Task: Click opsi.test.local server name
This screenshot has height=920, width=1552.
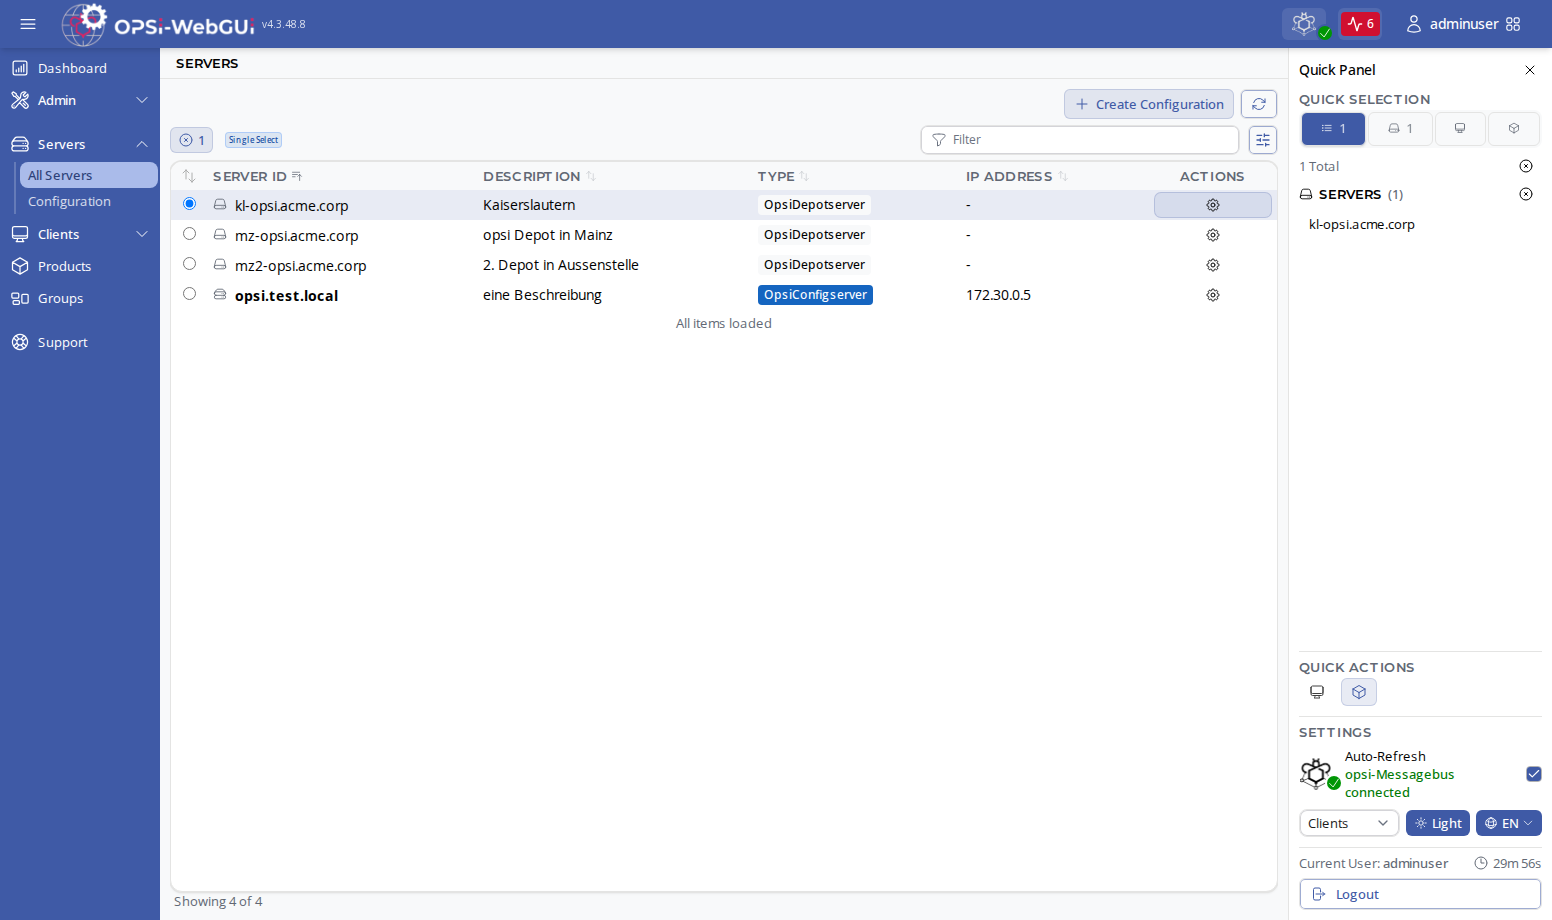Action: (x=287, y=296)
